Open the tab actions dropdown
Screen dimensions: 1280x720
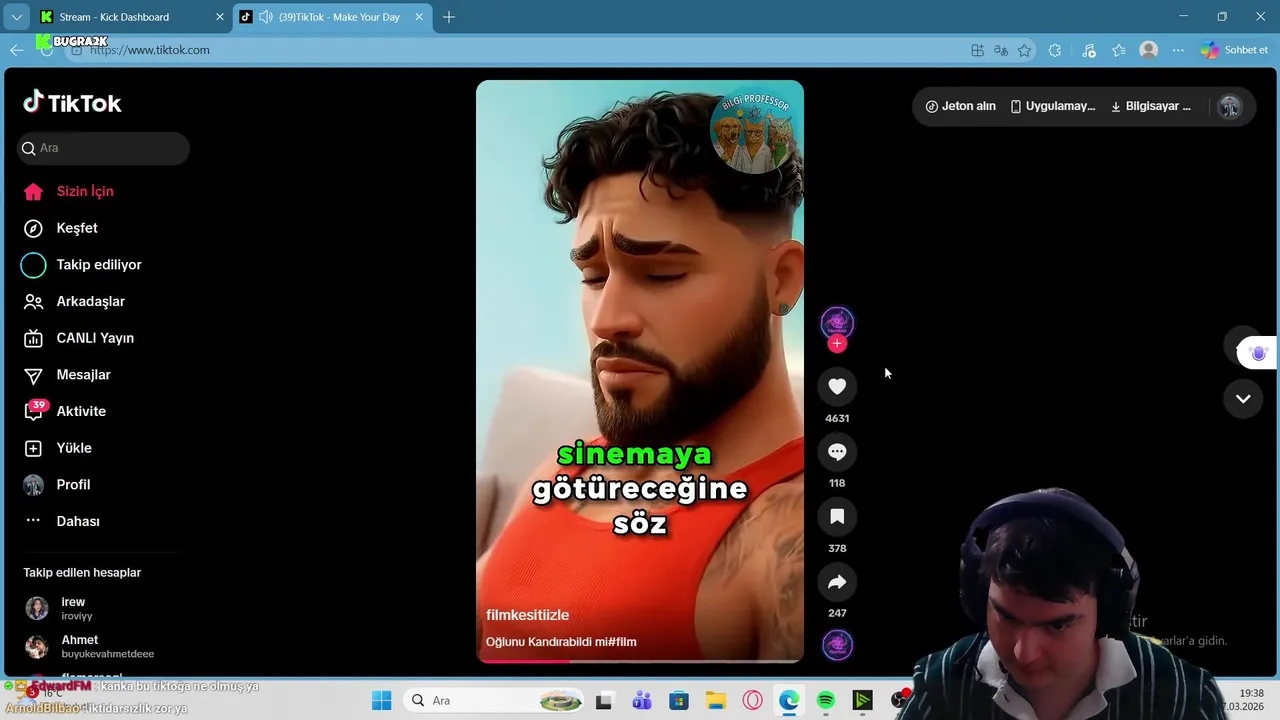(x=16, y=17)
